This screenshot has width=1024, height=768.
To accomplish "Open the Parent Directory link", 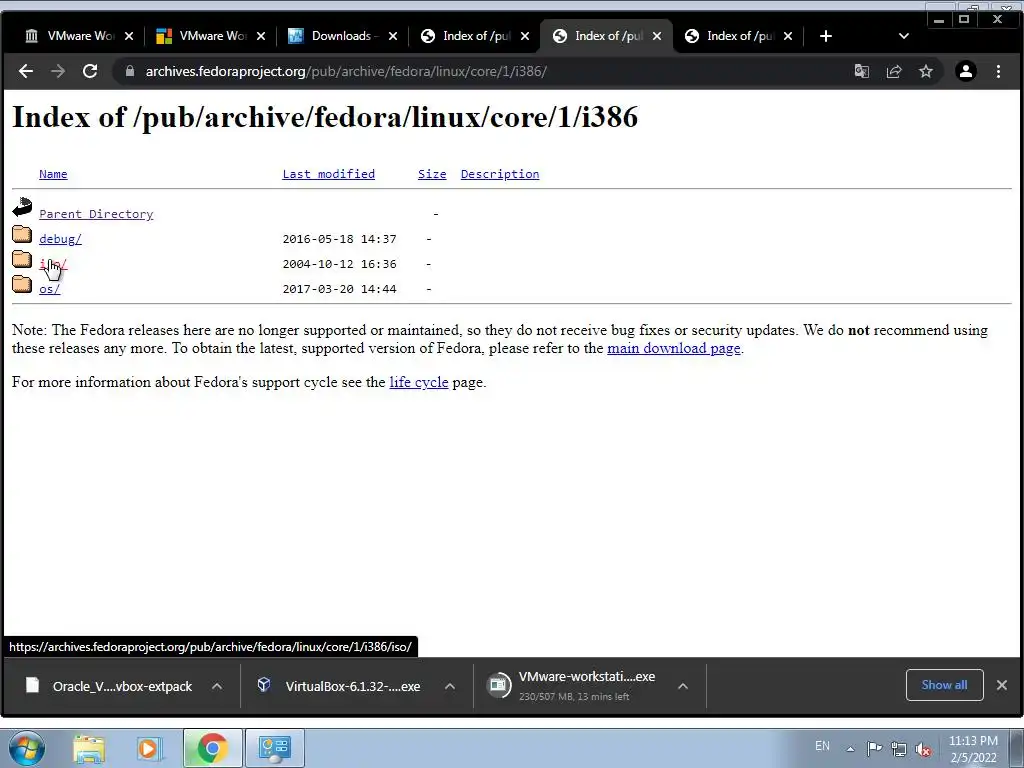I will coord(96,214).
